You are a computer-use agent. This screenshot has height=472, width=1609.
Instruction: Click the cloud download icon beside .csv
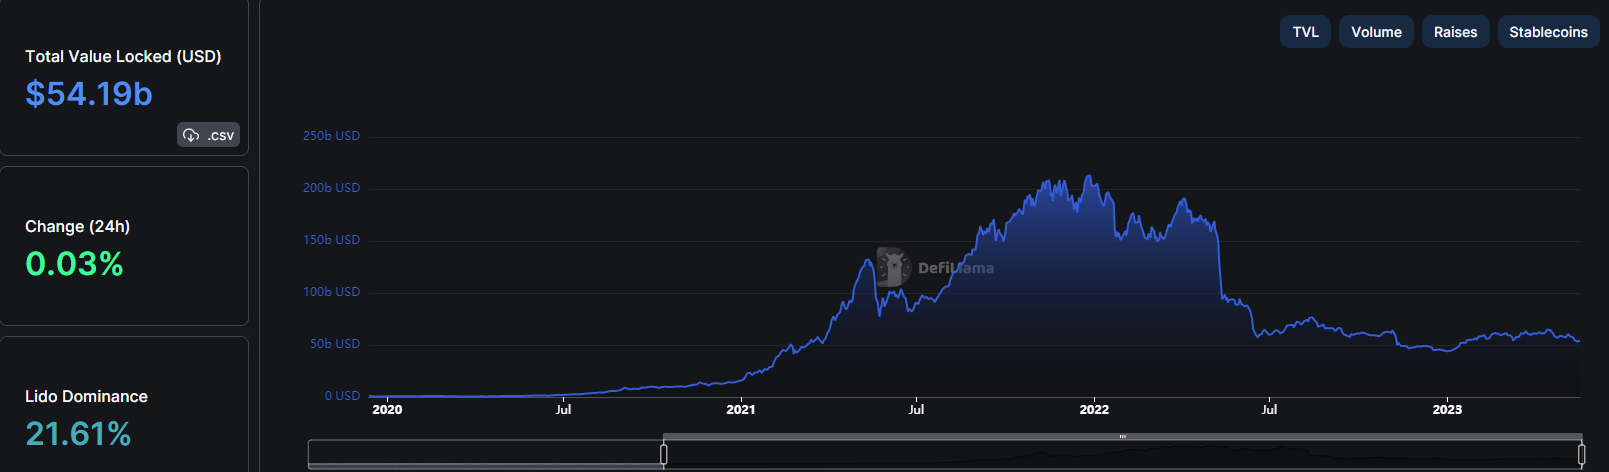[191, 135]
